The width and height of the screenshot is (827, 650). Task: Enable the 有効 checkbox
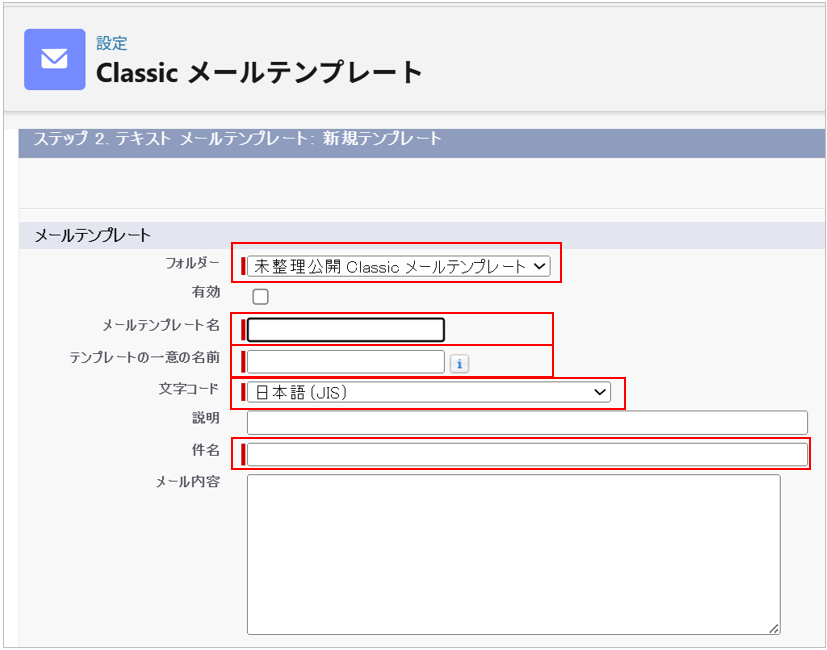point(260,296)
